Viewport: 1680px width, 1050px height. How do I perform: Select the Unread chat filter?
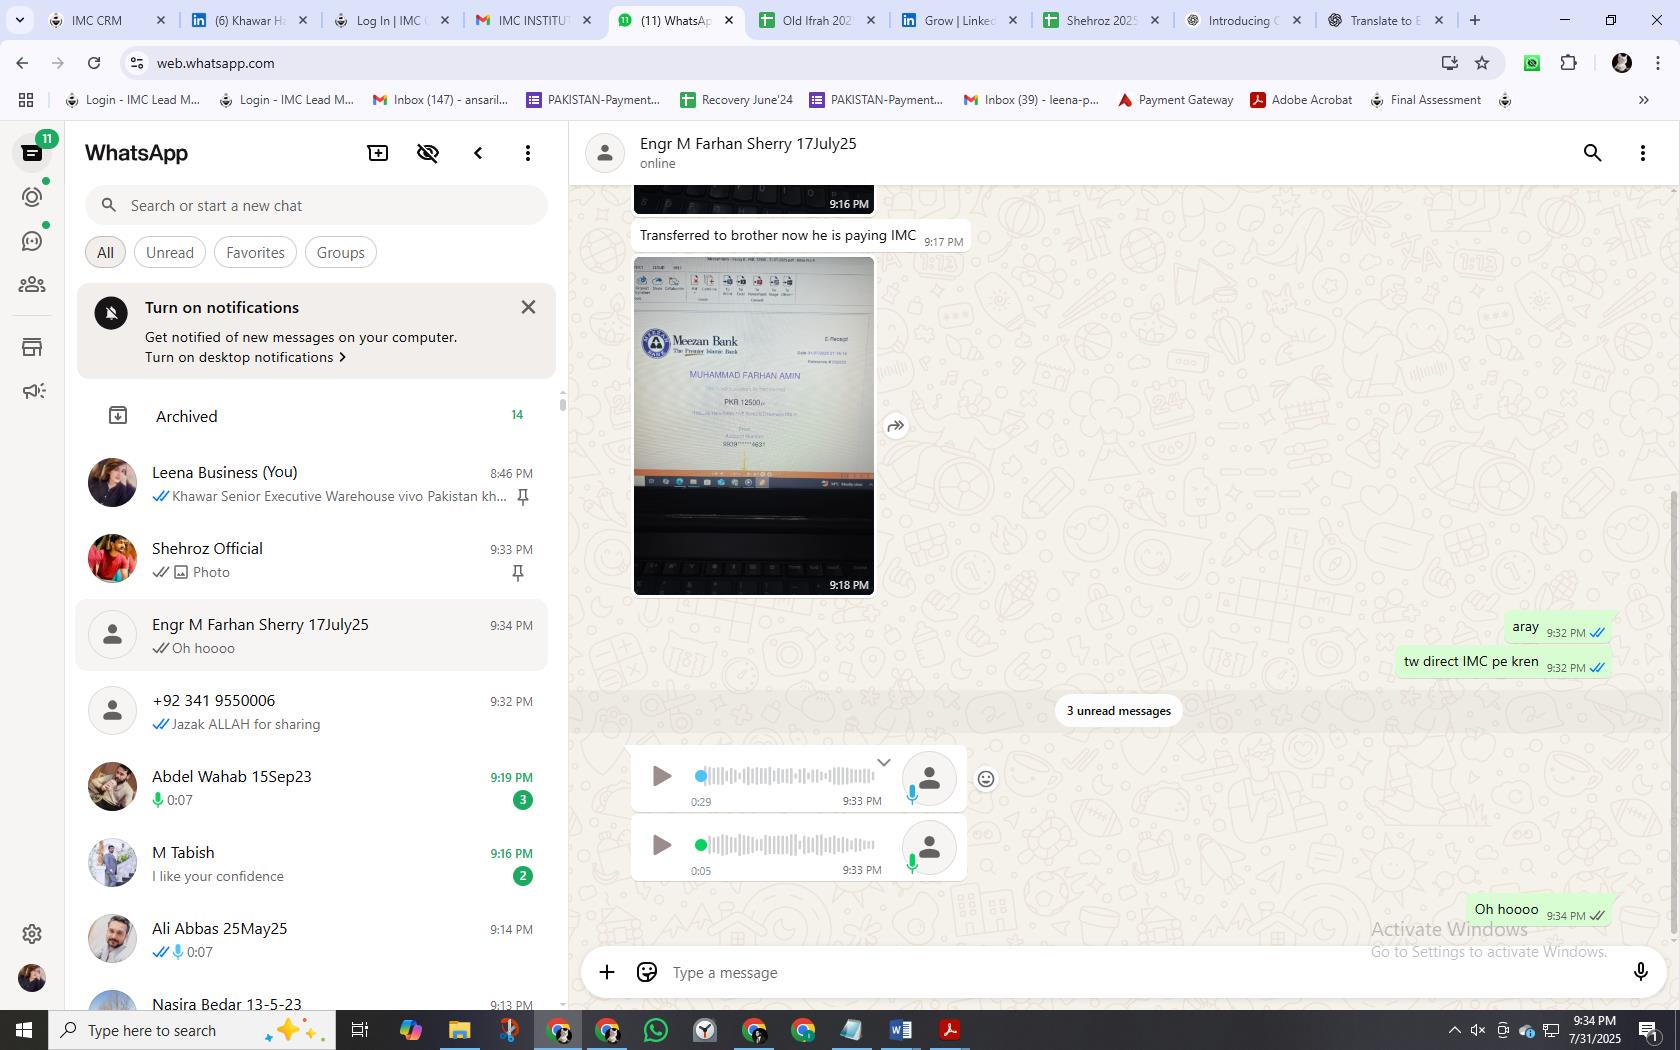tap(170, 252)
